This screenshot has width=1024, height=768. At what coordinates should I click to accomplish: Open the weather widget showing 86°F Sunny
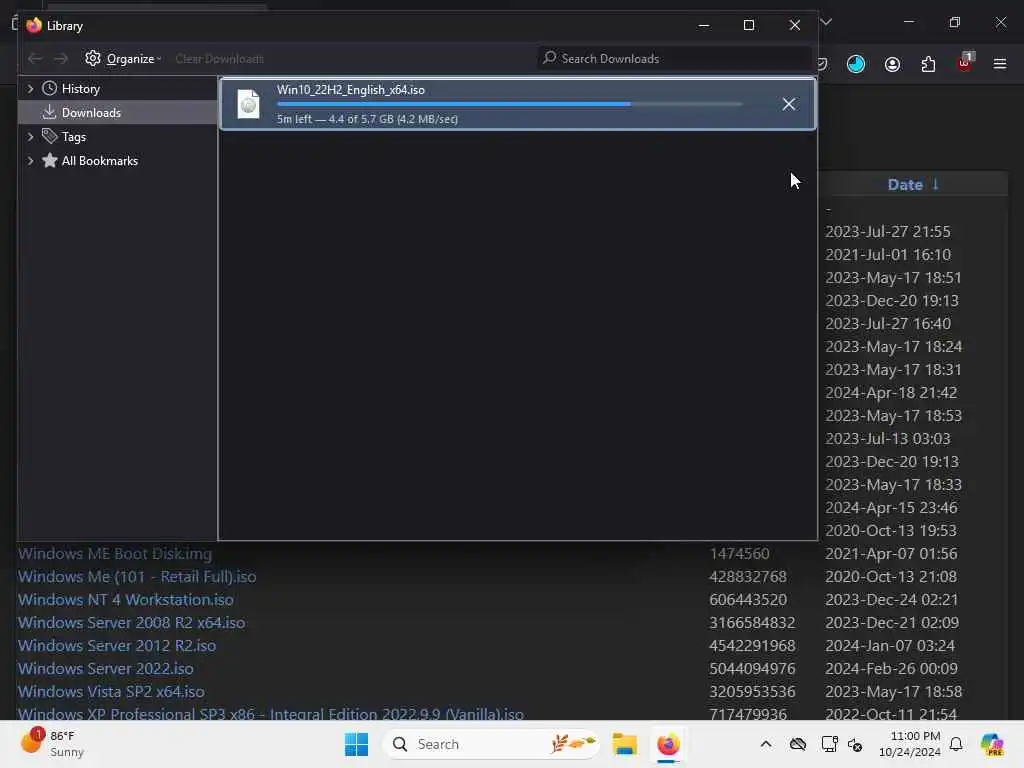point(52,744)
